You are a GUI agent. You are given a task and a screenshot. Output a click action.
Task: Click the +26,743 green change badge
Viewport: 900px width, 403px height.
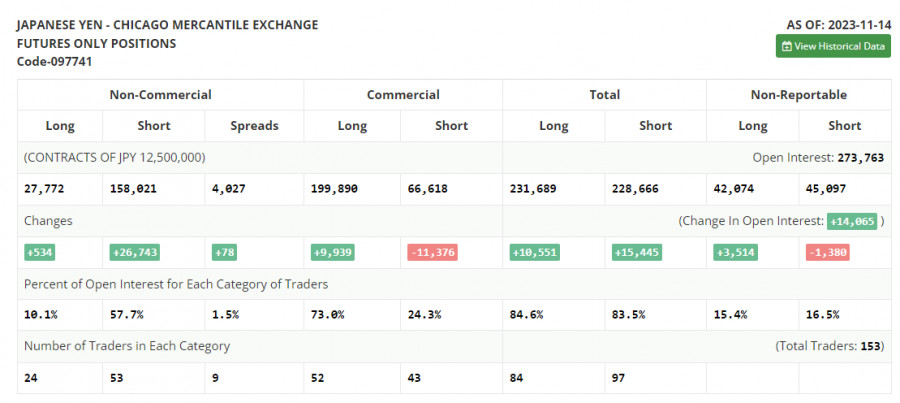(x=134, y=252)
